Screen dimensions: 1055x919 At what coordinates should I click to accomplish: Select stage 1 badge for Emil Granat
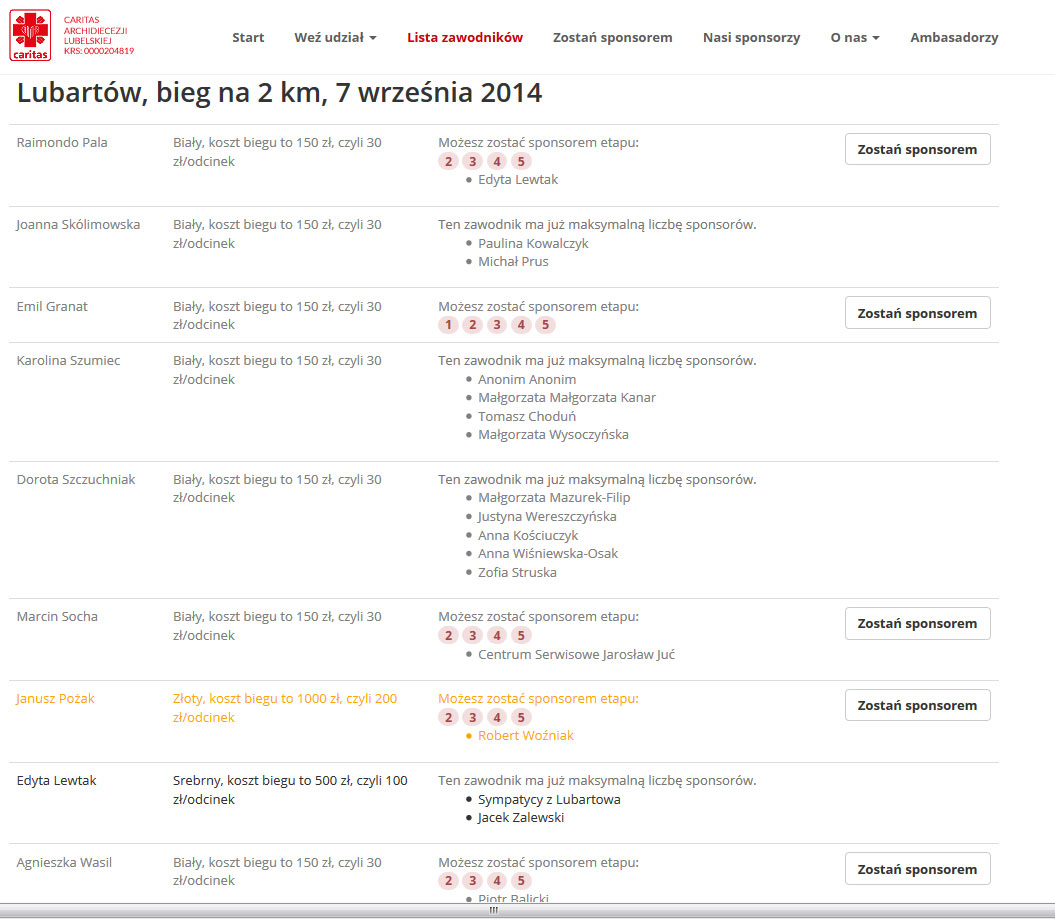[x=448, y=325]
